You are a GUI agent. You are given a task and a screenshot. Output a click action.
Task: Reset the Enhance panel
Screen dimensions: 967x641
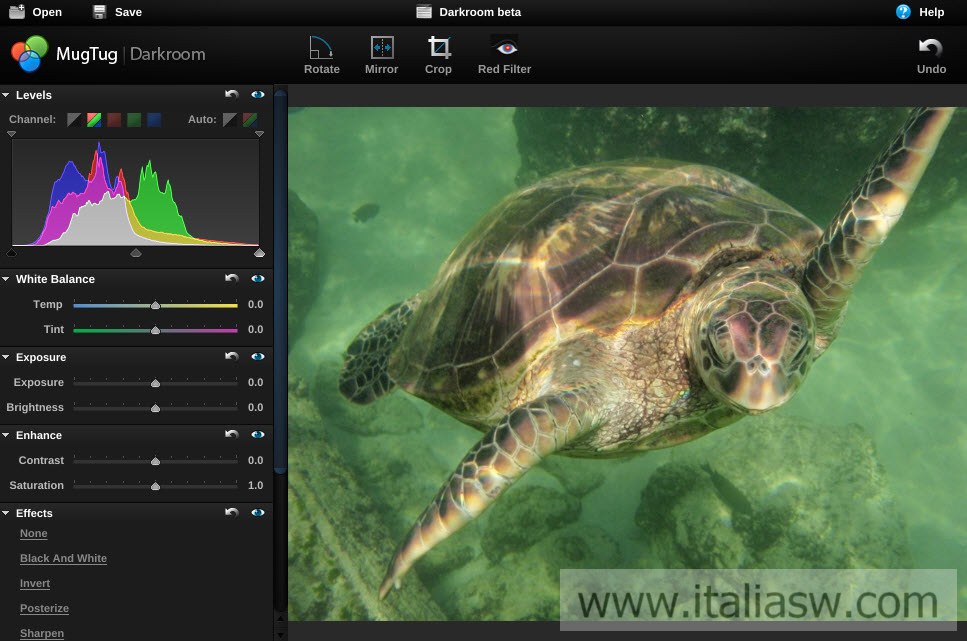pos(231,434)
